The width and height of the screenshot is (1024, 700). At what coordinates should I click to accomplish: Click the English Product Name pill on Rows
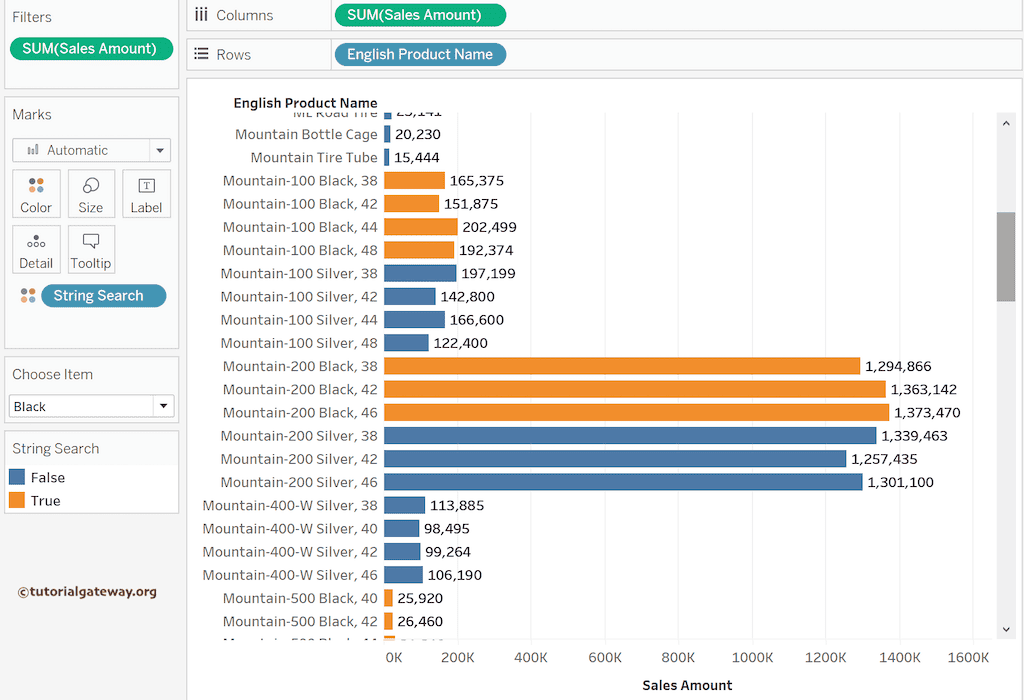coord(419,54)
